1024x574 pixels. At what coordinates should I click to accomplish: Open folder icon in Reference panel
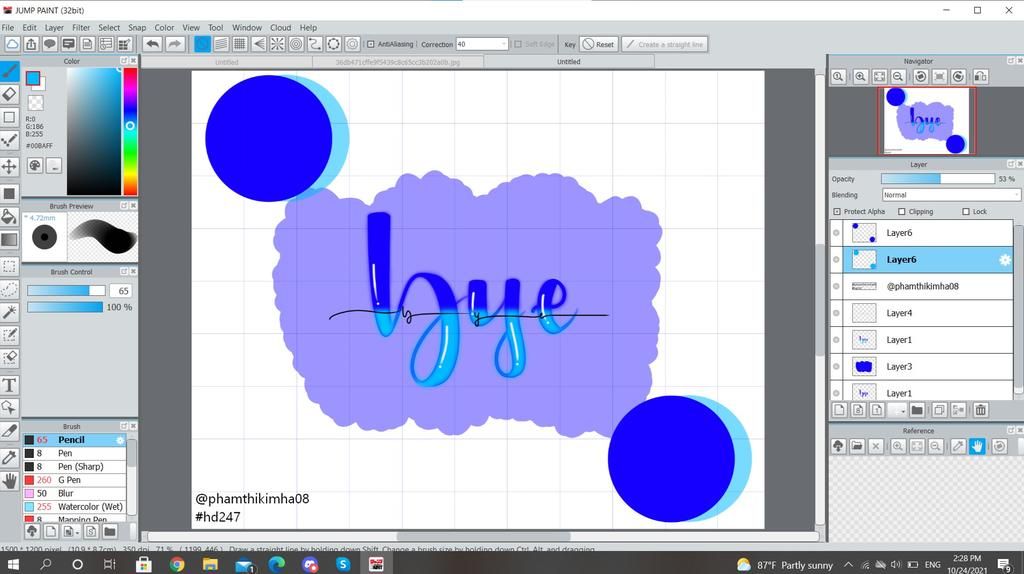pos(857,446)
